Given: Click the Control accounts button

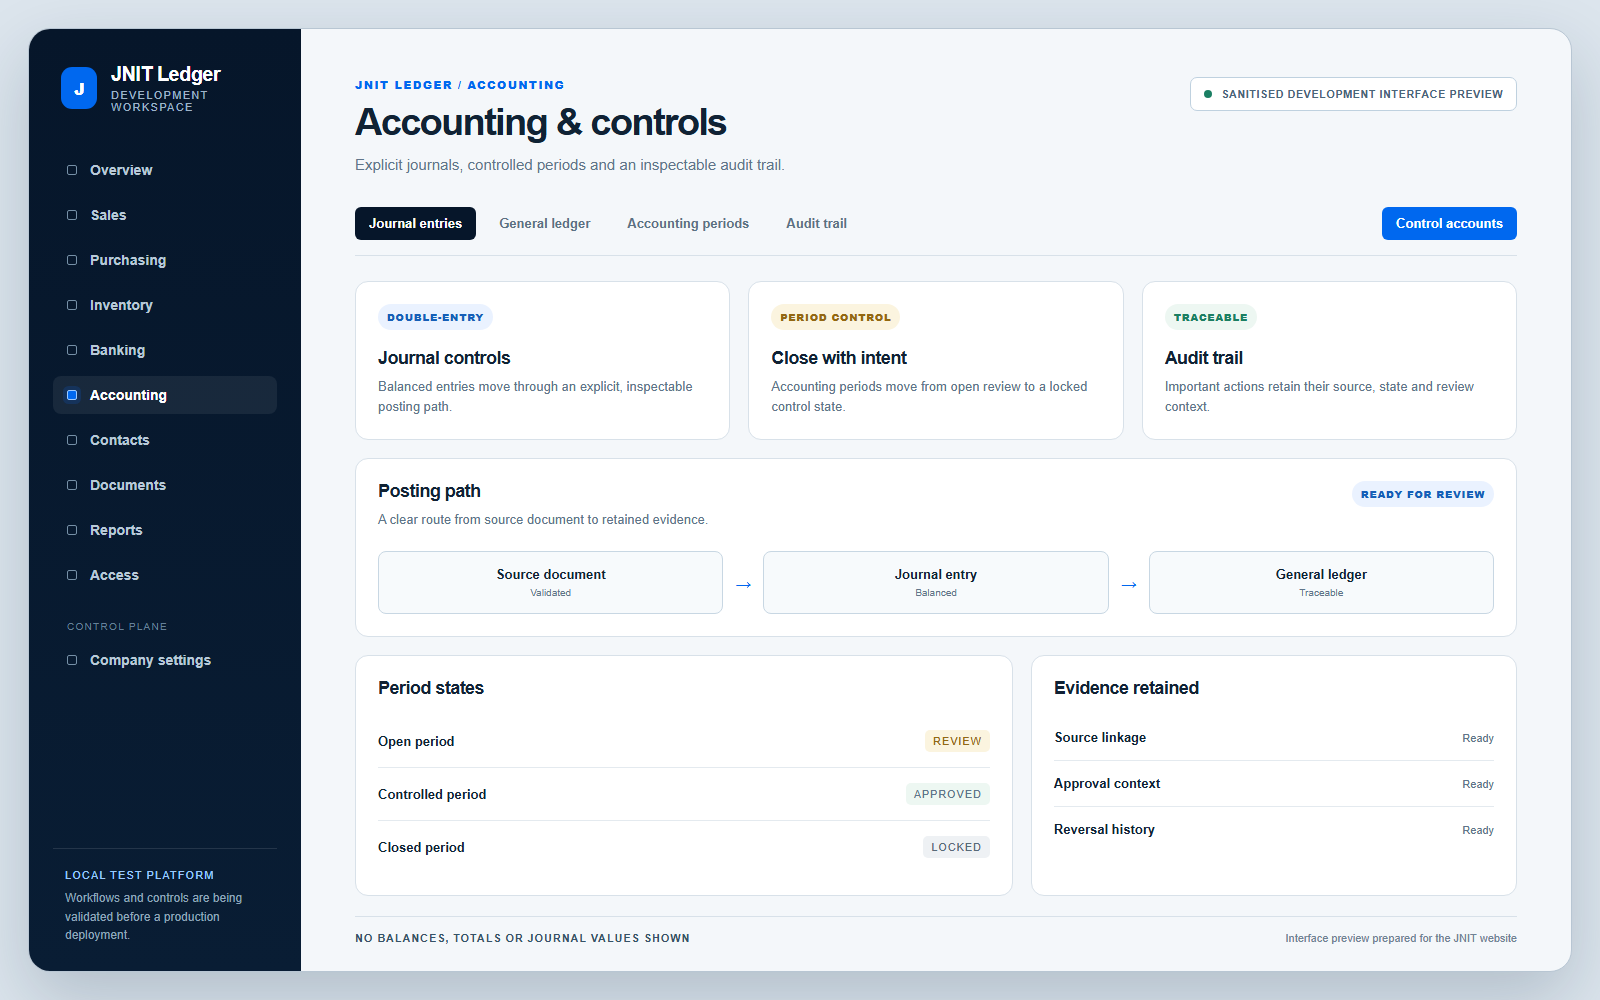Looking at the screenshot, I should (1449, 223).
